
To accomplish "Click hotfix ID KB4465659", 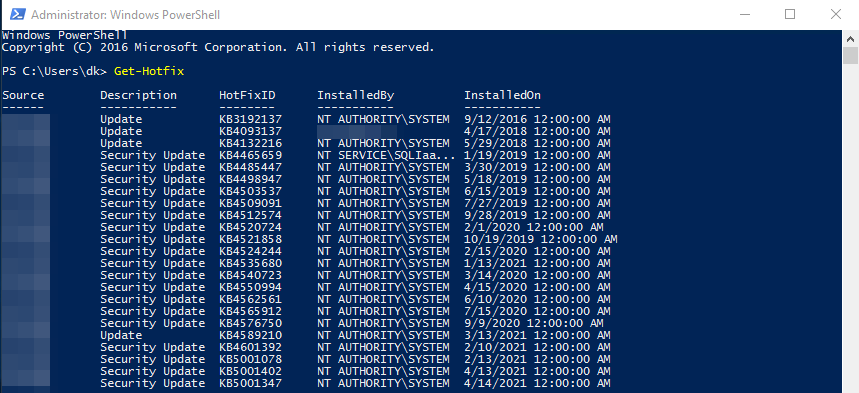I will click(250, 156).
